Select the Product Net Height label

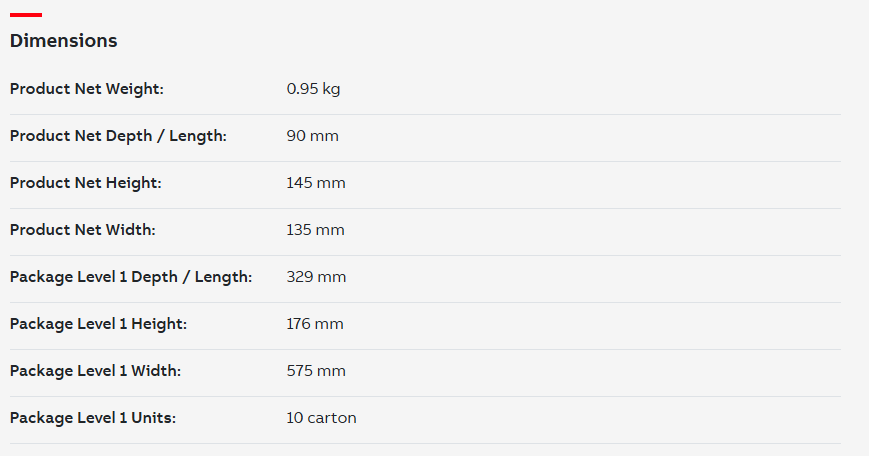click(86, 183)
